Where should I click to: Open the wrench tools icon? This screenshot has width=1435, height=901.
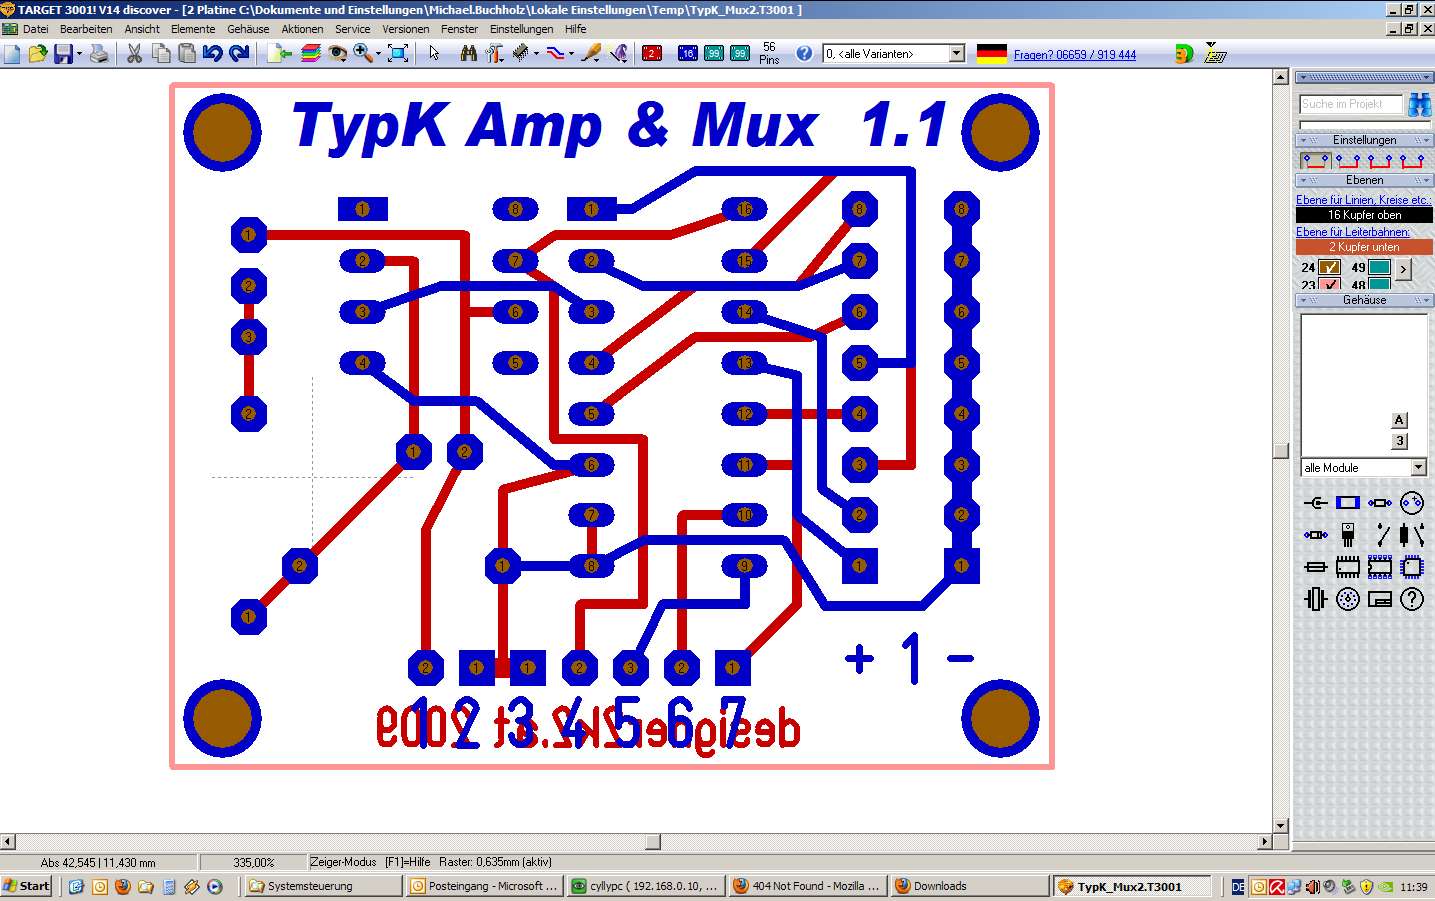[x=494, y=54]
